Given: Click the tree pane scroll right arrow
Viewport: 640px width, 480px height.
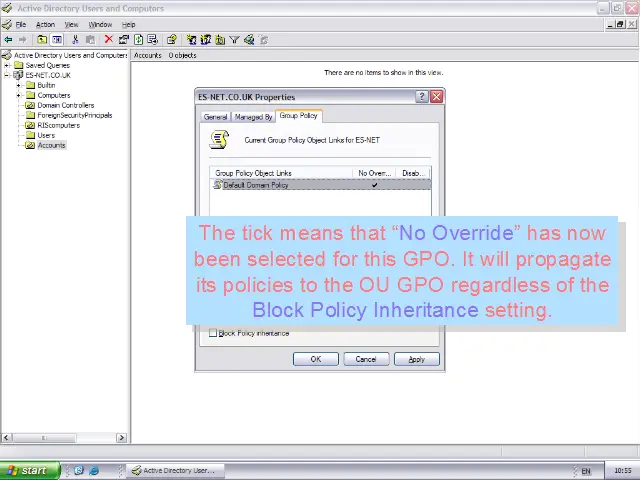Looking at the screenshot, I should 121,438.
